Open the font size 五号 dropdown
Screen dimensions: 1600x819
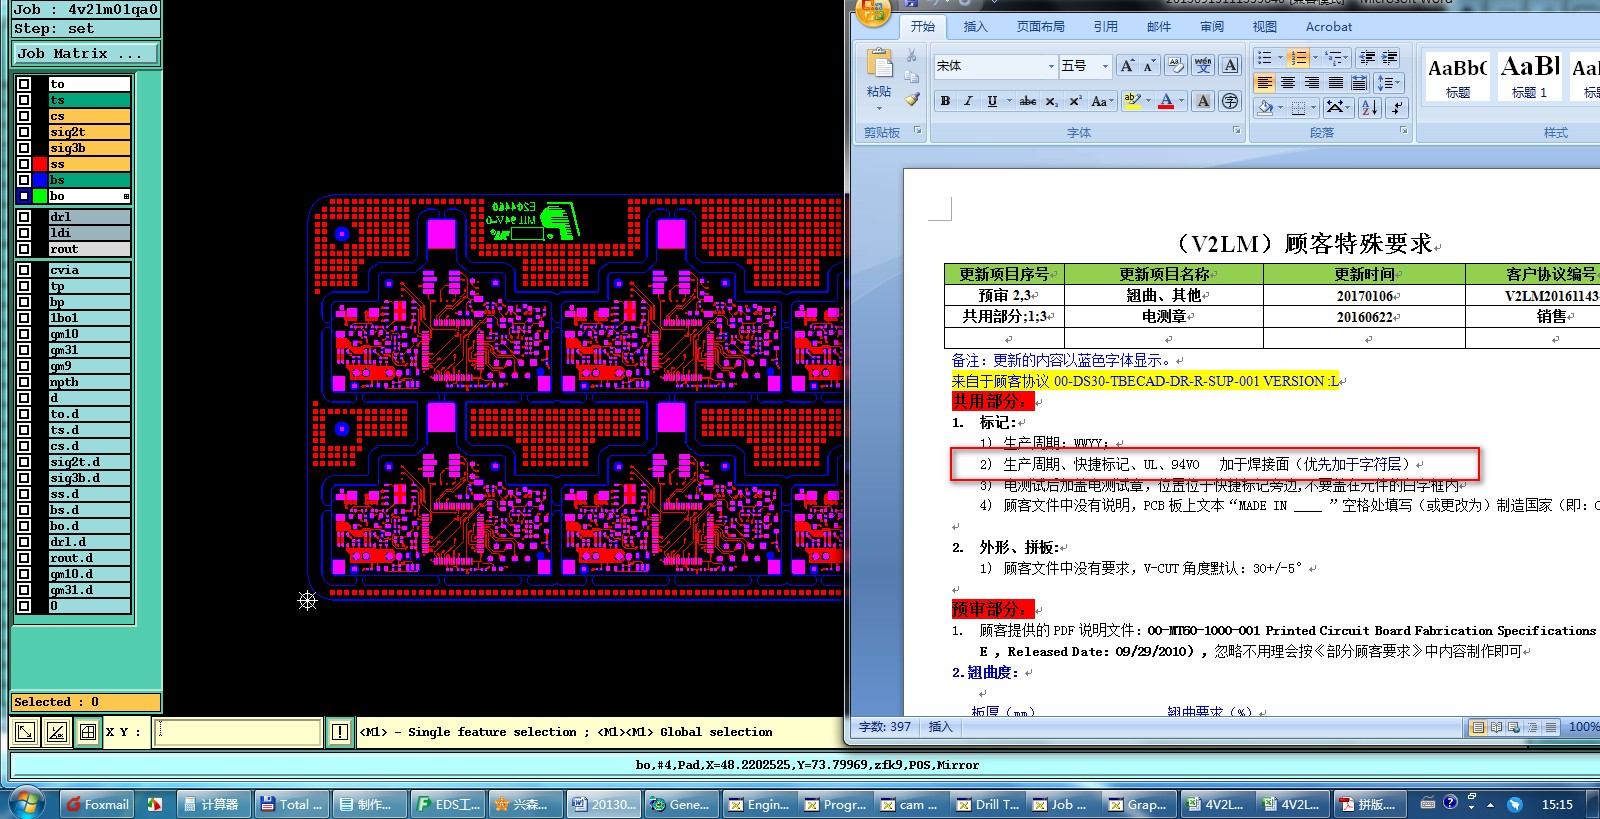(x=1105, y=66)
